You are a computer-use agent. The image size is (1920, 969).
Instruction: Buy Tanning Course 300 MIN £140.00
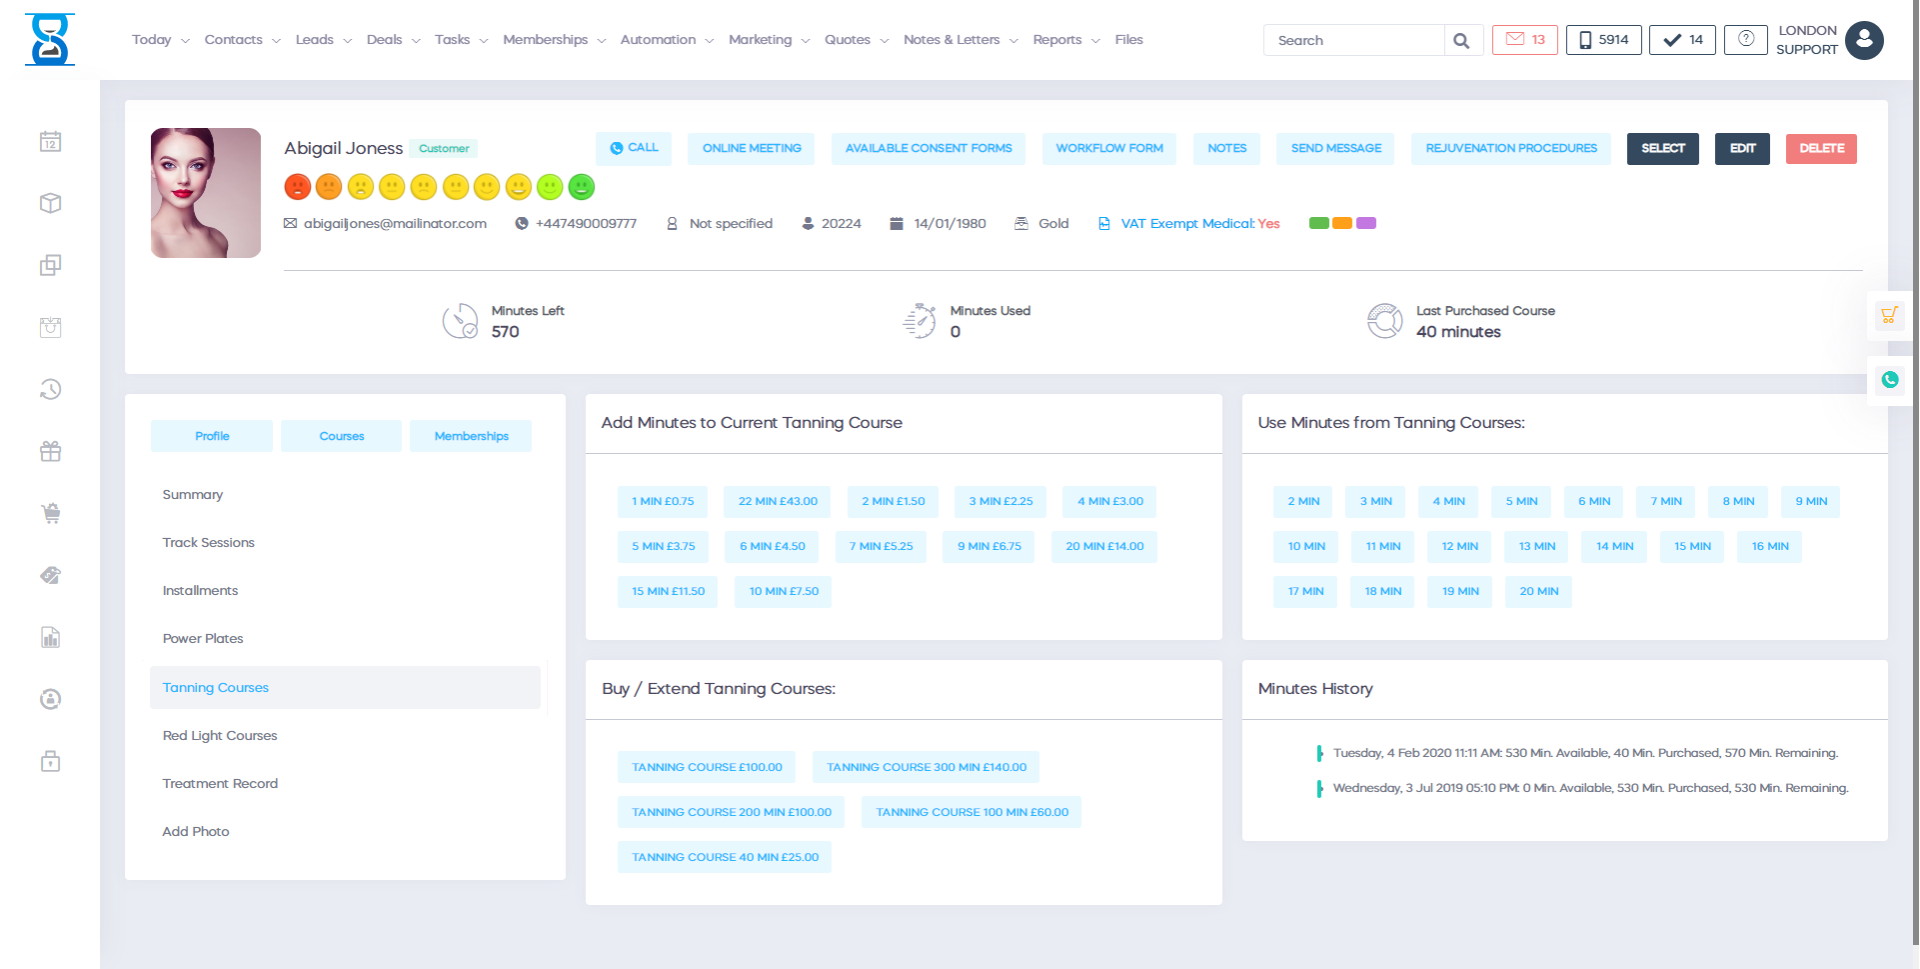(926, 767)
